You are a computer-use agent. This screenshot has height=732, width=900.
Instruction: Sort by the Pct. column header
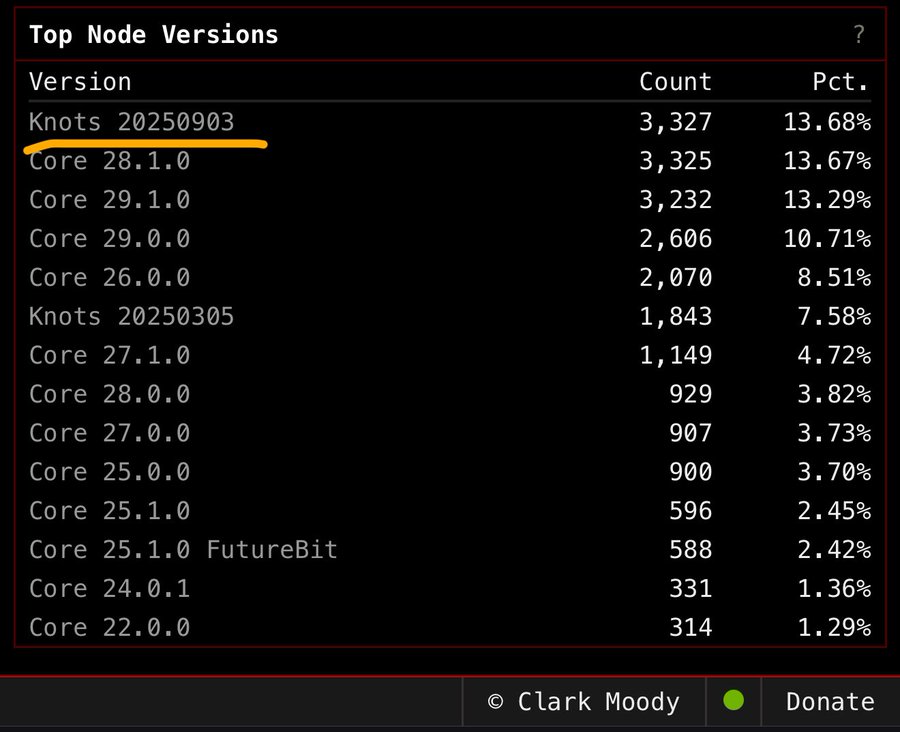(840, 82)
